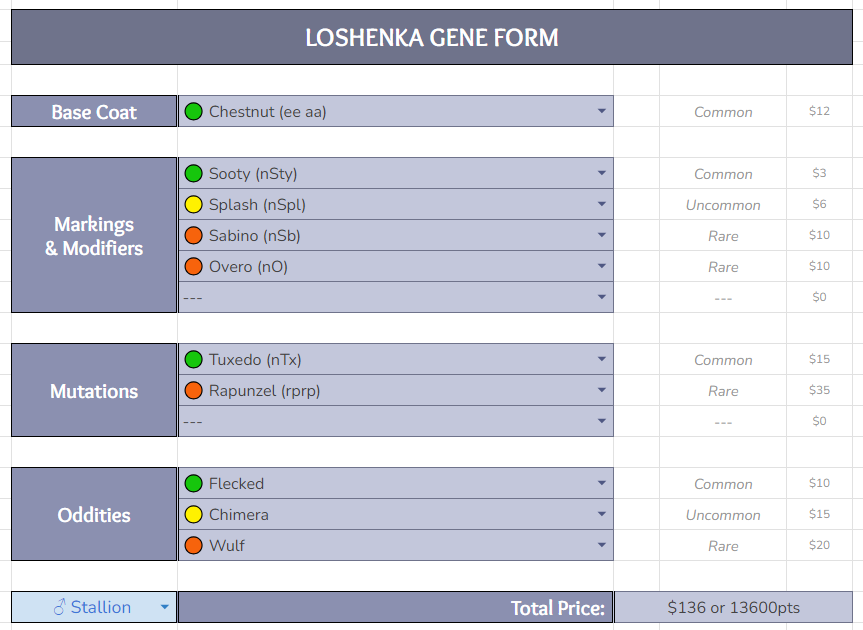Expand the Overo (nO) dropdown arrow
This screenshot has height=630, width=863.
tap(602, 266)
